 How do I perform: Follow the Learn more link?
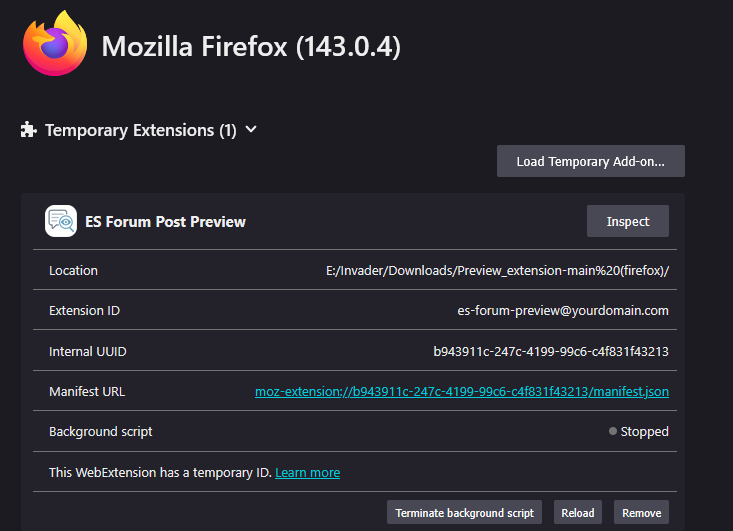(x=307, y=472)
